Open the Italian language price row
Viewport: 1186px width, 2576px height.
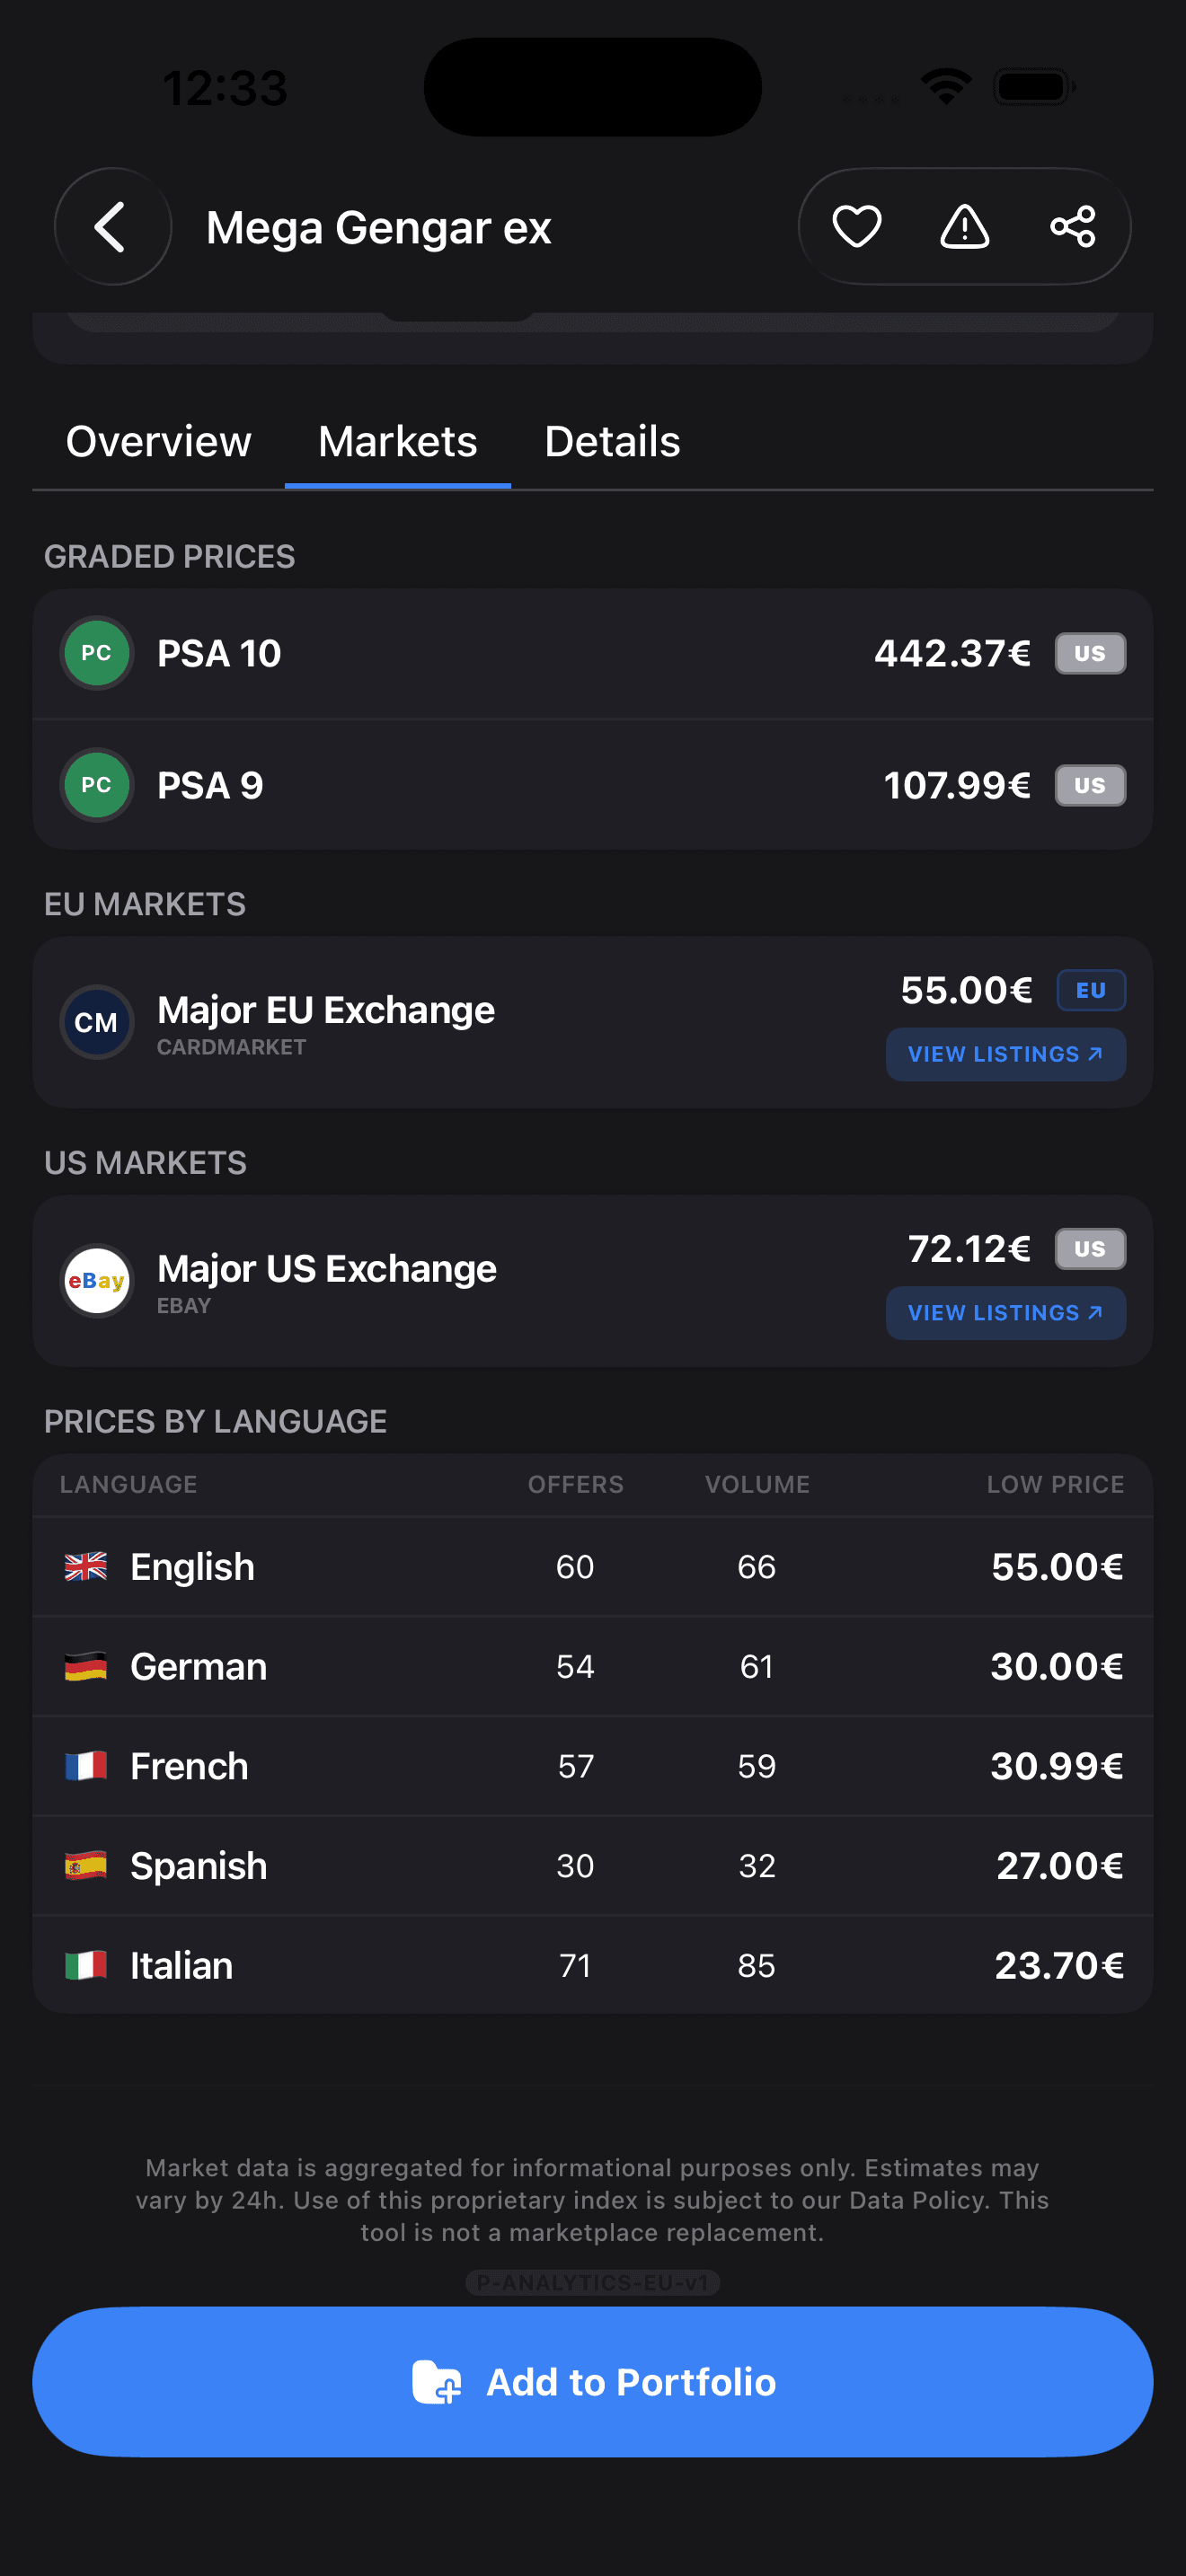(592, 1966)
